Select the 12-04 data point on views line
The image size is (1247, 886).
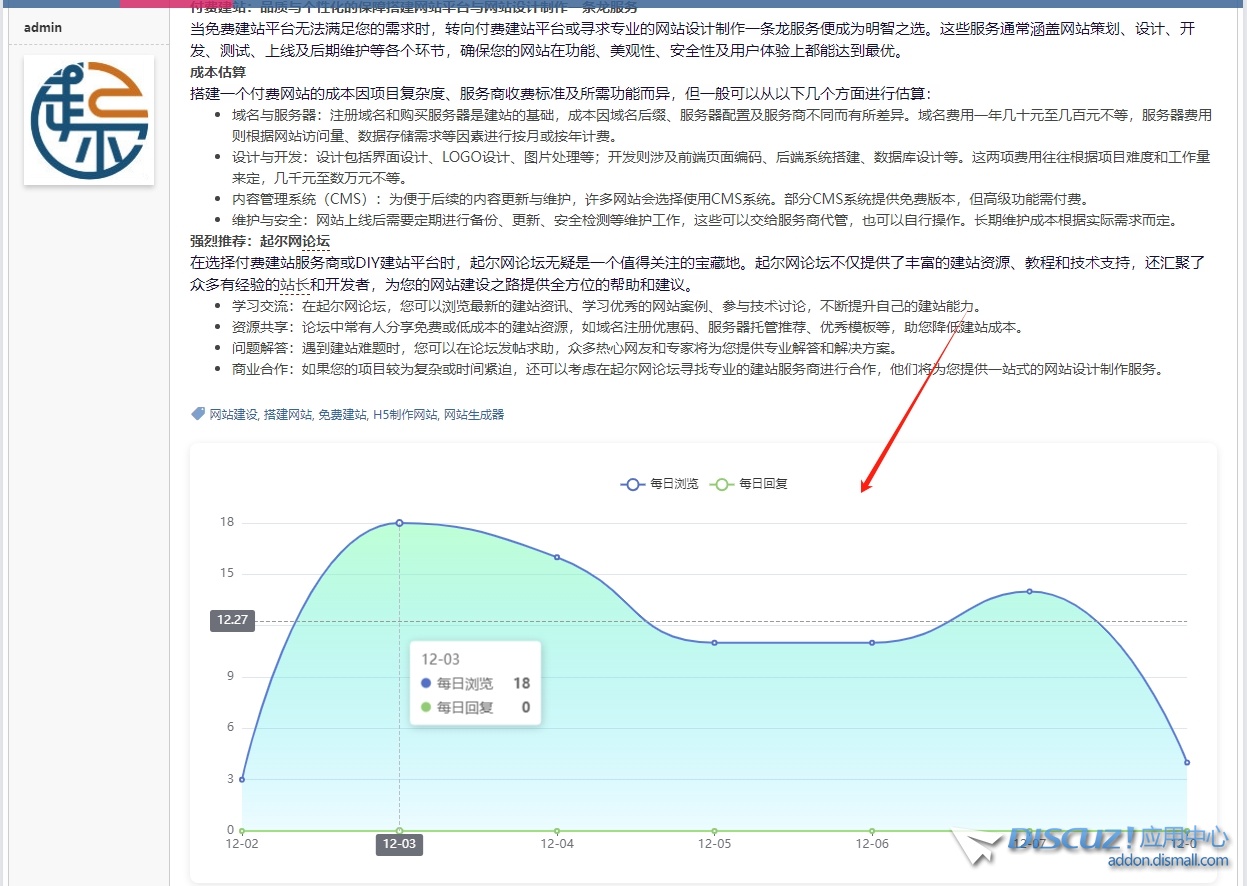point(557,557)
